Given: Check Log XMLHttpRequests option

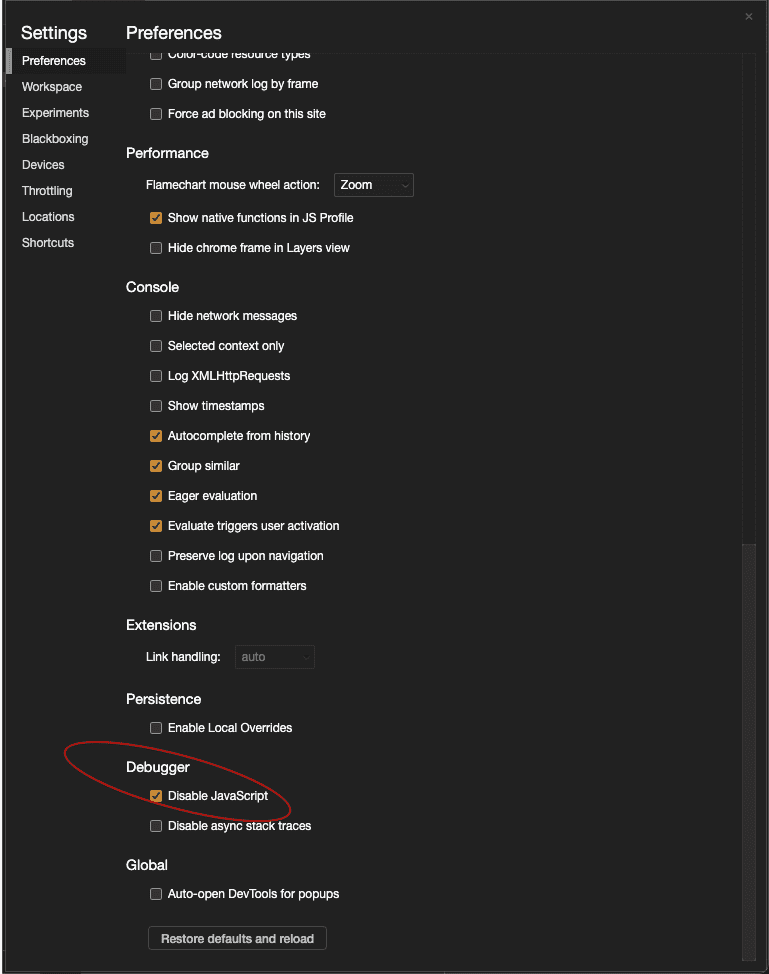Looking at the screenshot, I should pyautogui.click(x=156, y=376).
